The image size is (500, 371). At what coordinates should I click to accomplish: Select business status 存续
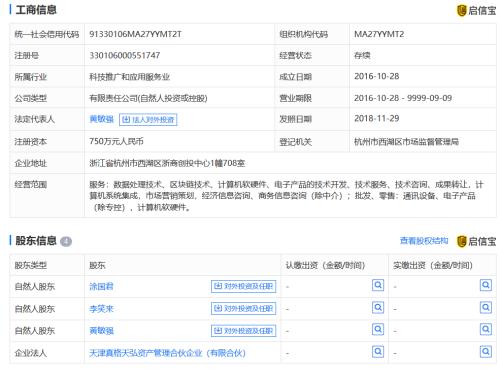[x=362, y=55]
